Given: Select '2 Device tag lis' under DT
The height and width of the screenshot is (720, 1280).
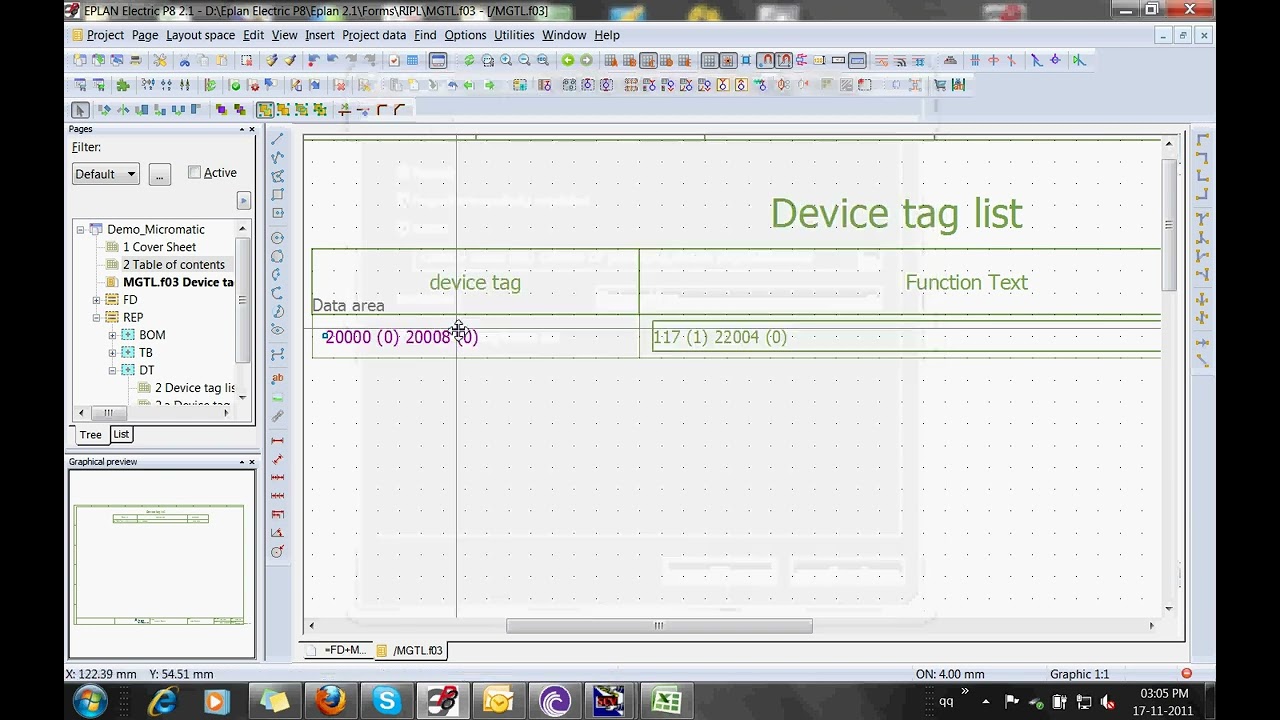Looking at the screenshot, I should (195, 388).
